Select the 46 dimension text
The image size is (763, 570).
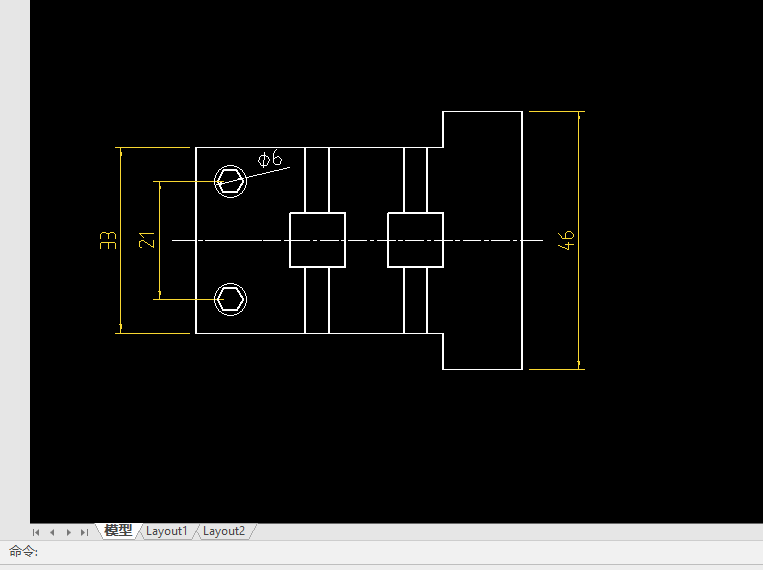tap(566, 240)
